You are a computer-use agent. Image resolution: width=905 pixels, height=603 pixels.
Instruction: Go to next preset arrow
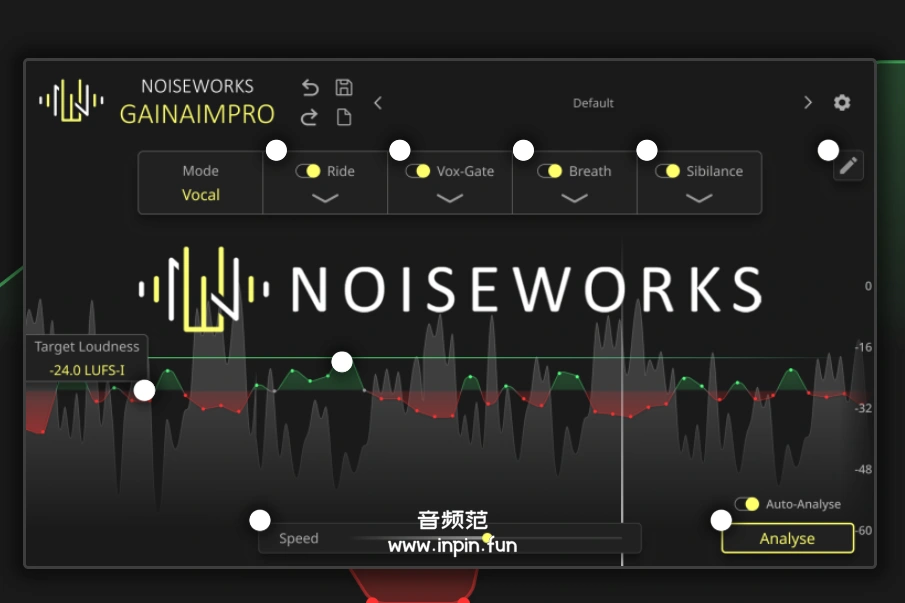click(x=807, y=103)
